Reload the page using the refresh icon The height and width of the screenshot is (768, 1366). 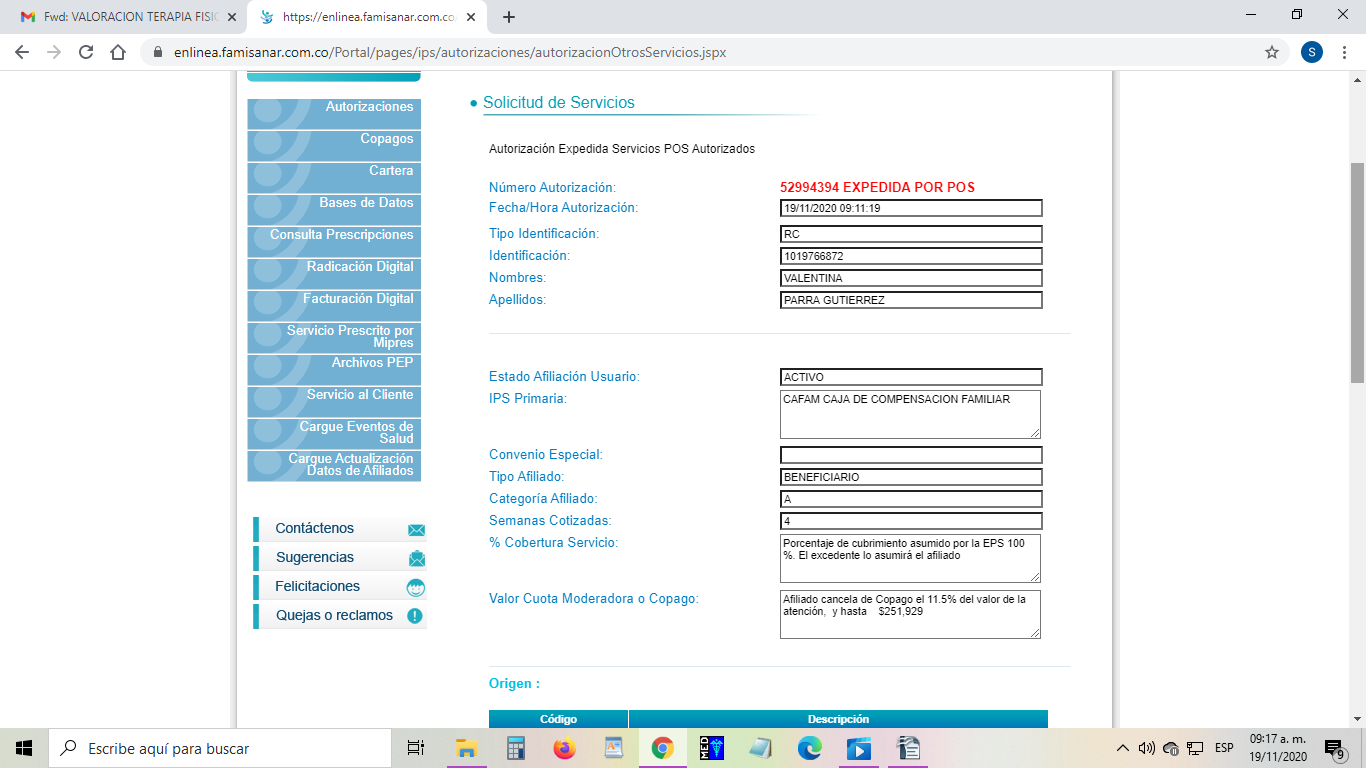click(86, 52)
